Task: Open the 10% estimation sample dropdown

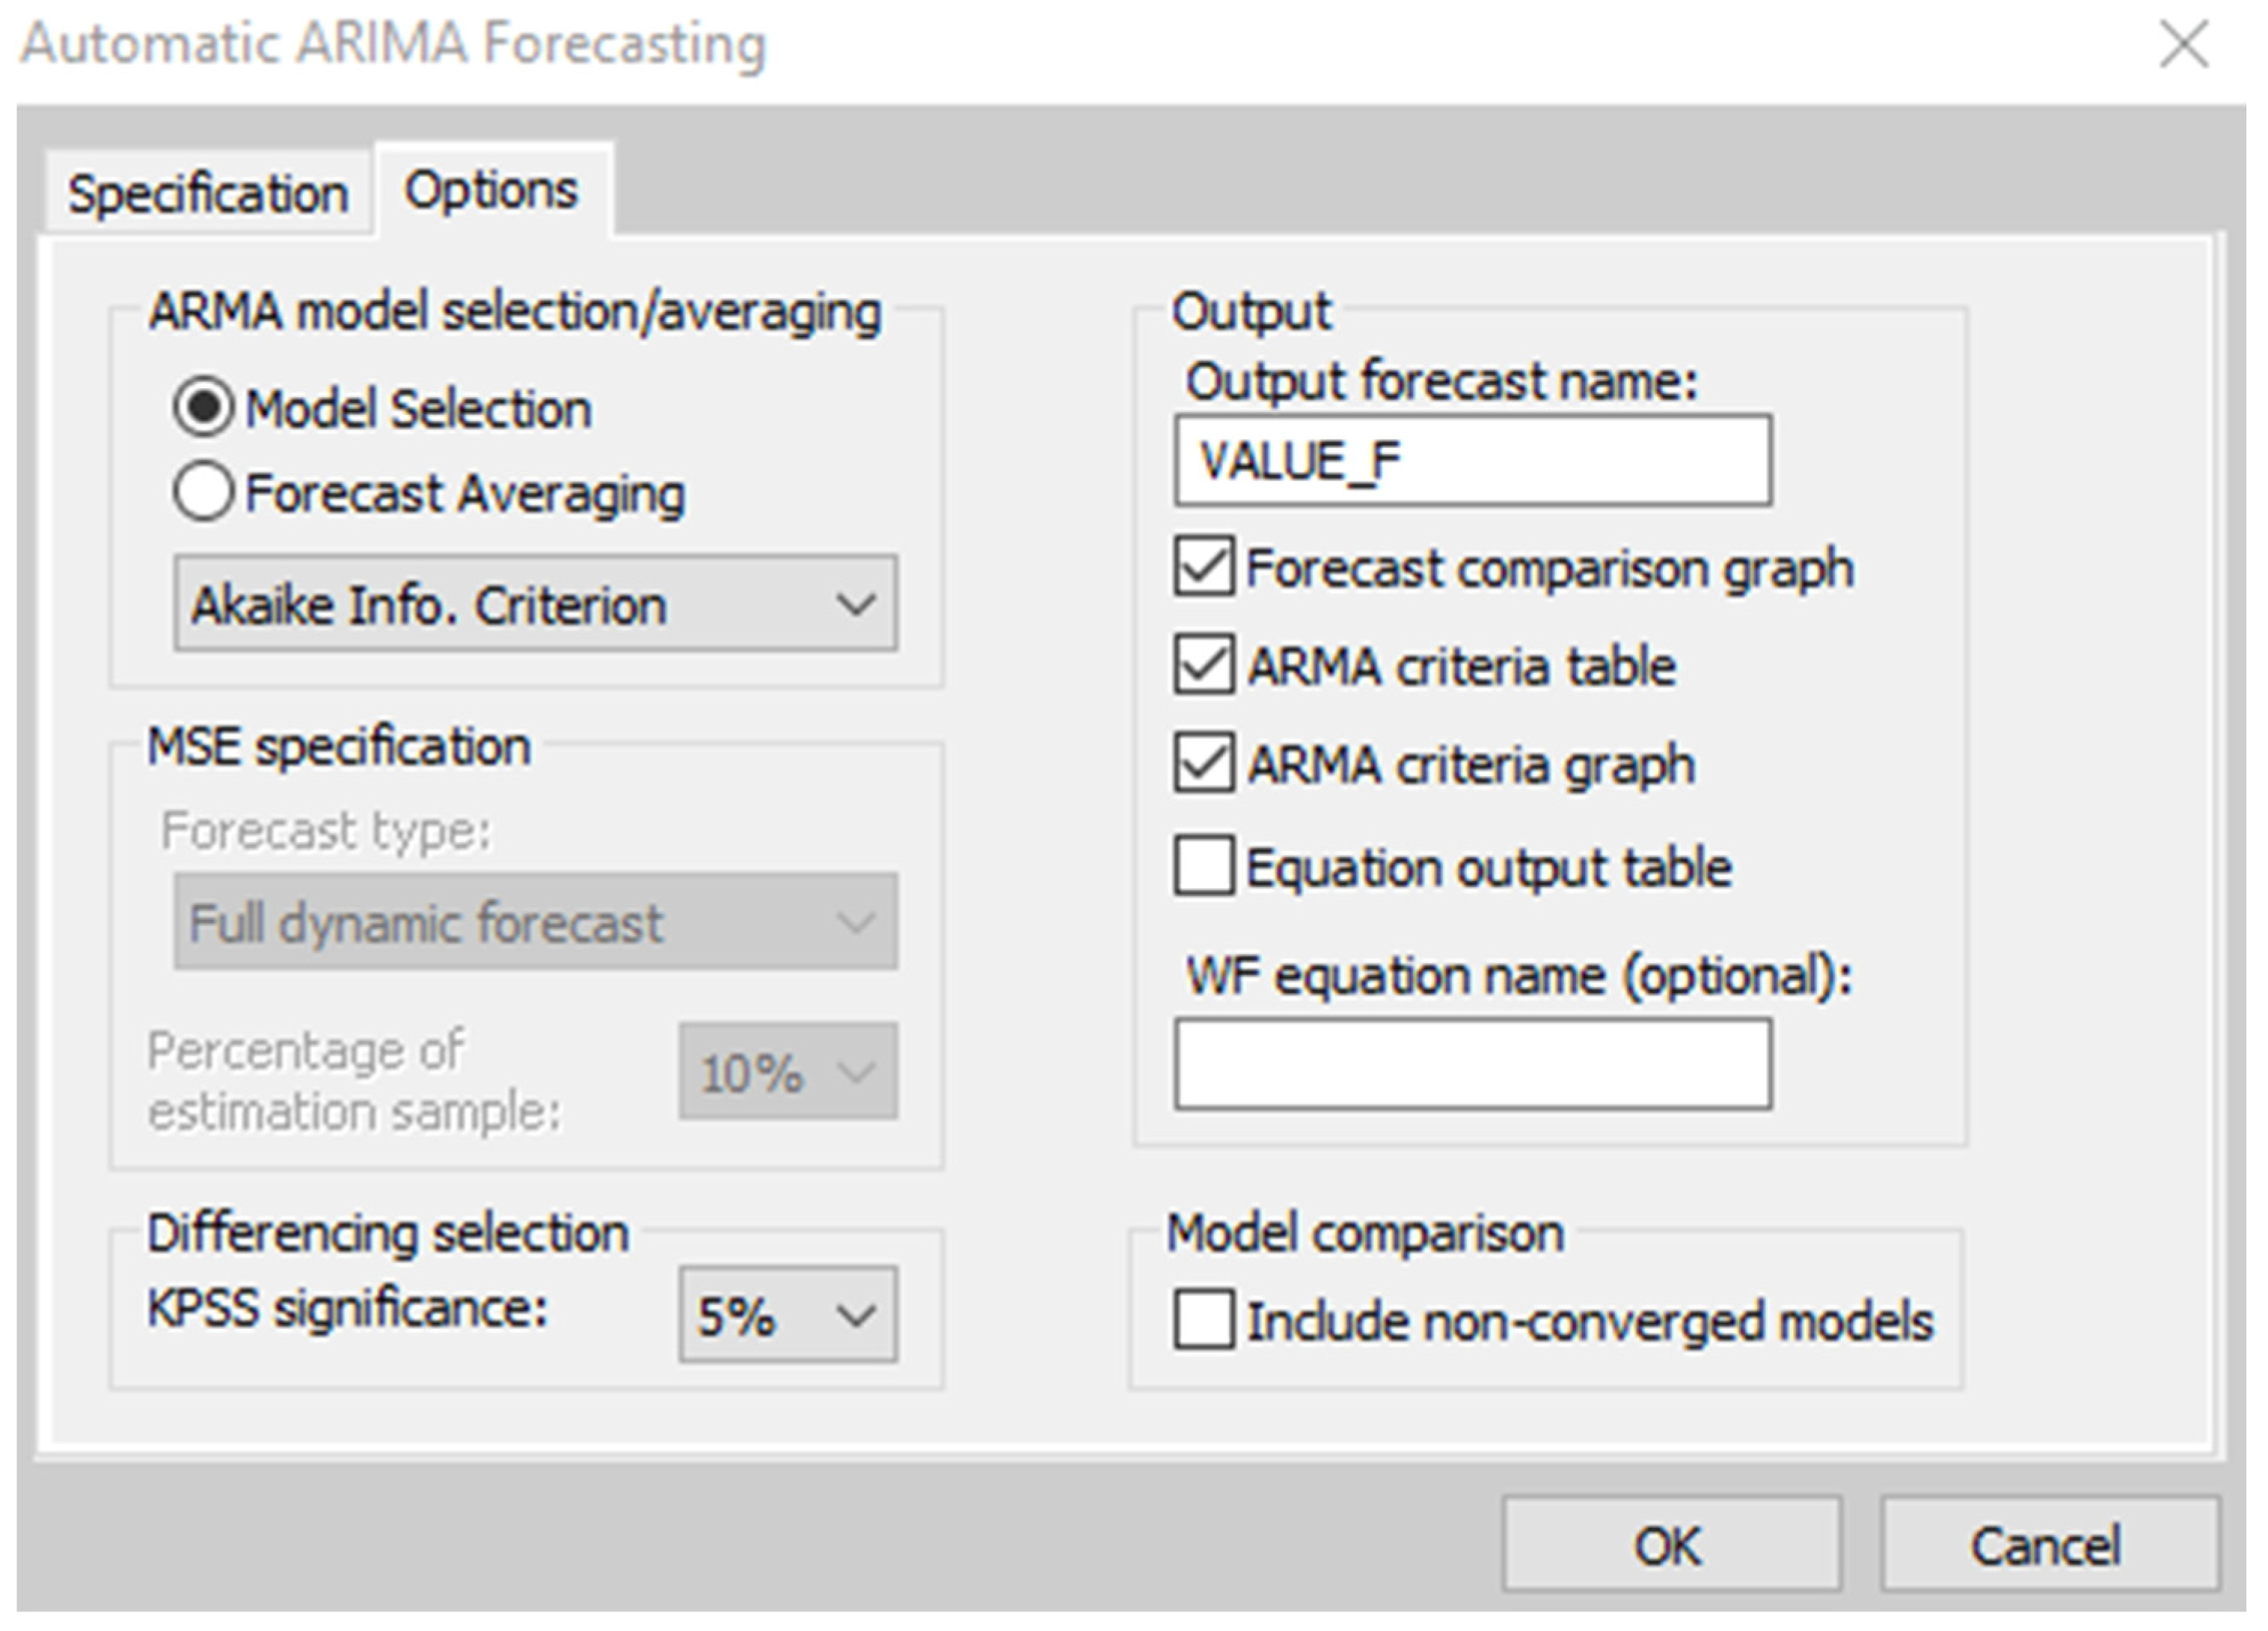Action: pos(787,1072)
